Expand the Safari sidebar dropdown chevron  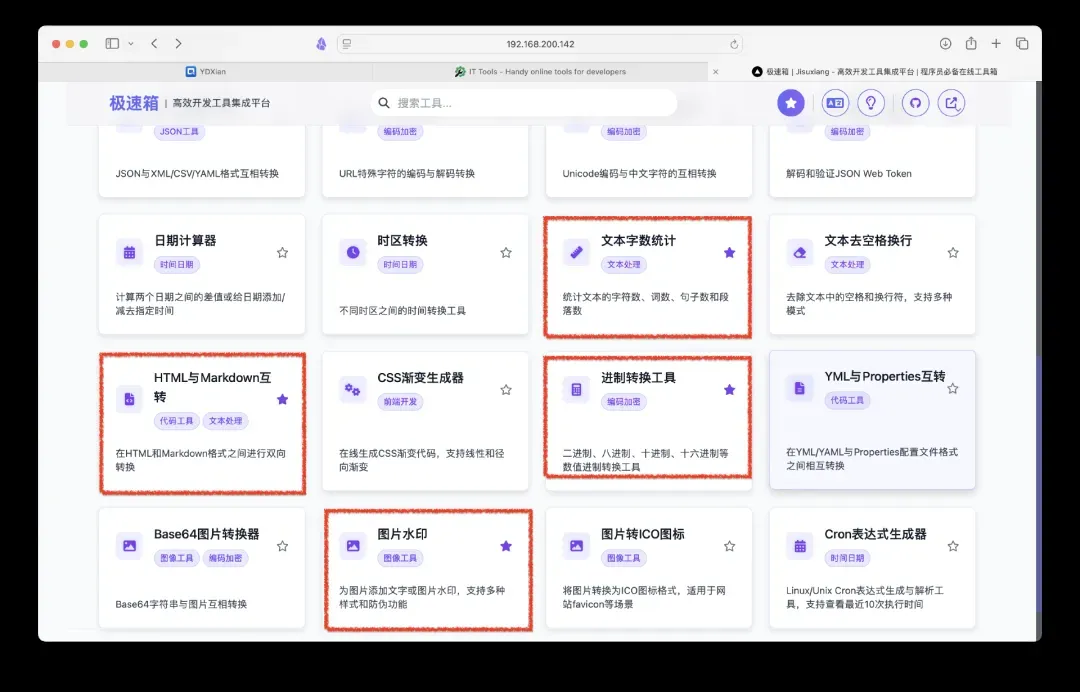pyautogui.click(x=129, y=44)
